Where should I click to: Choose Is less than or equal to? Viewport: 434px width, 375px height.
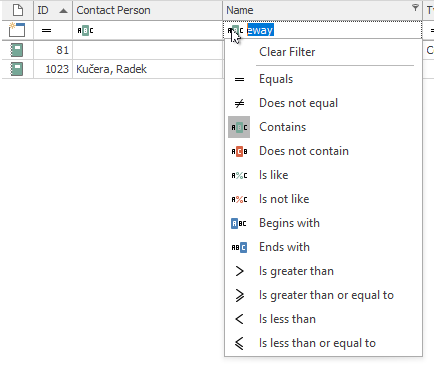click(317, 343)
